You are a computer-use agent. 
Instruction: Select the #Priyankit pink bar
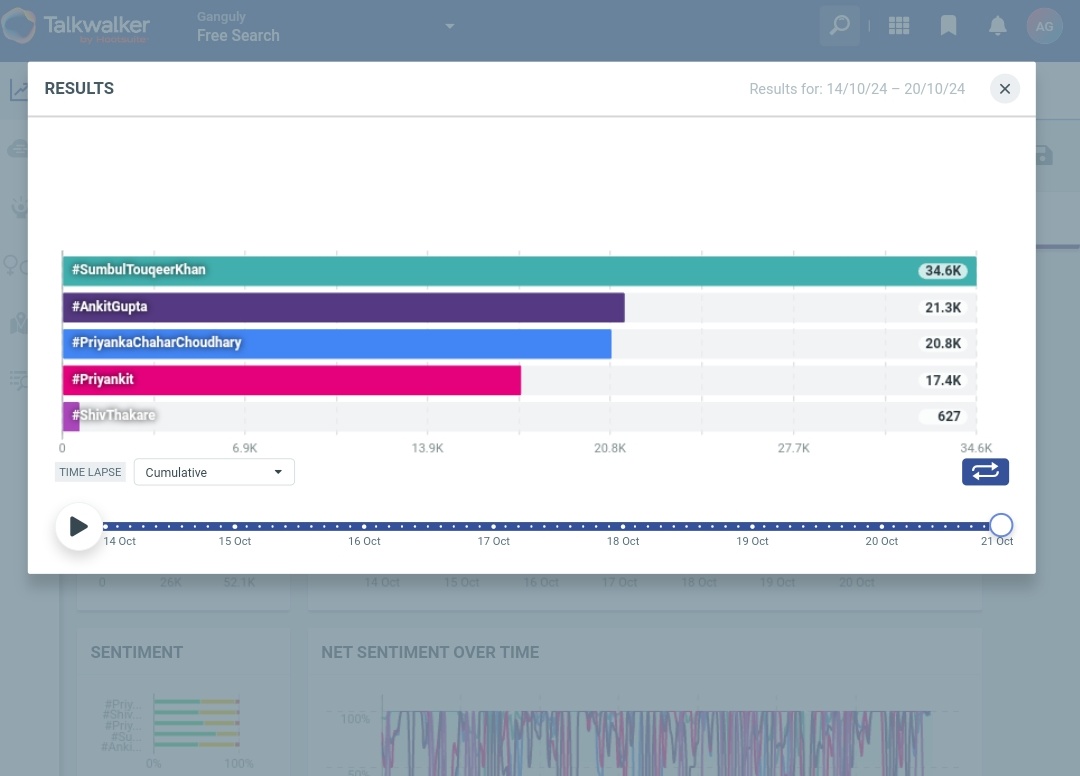(291, 380)
